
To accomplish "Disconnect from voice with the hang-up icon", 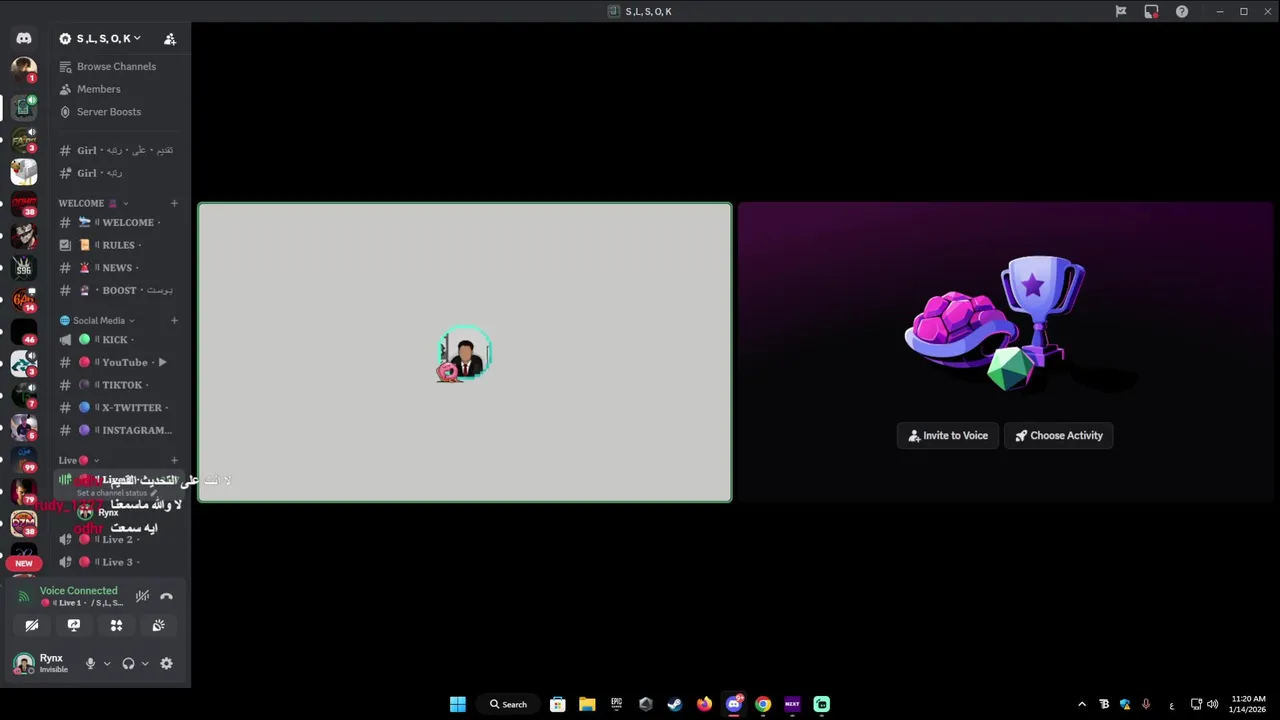I will (166, 596).
